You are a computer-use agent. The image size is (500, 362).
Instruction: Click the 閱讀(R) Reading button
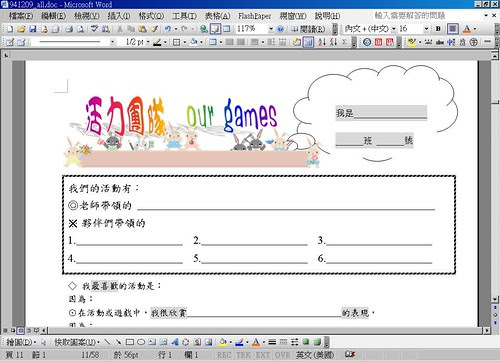[309, 29]
